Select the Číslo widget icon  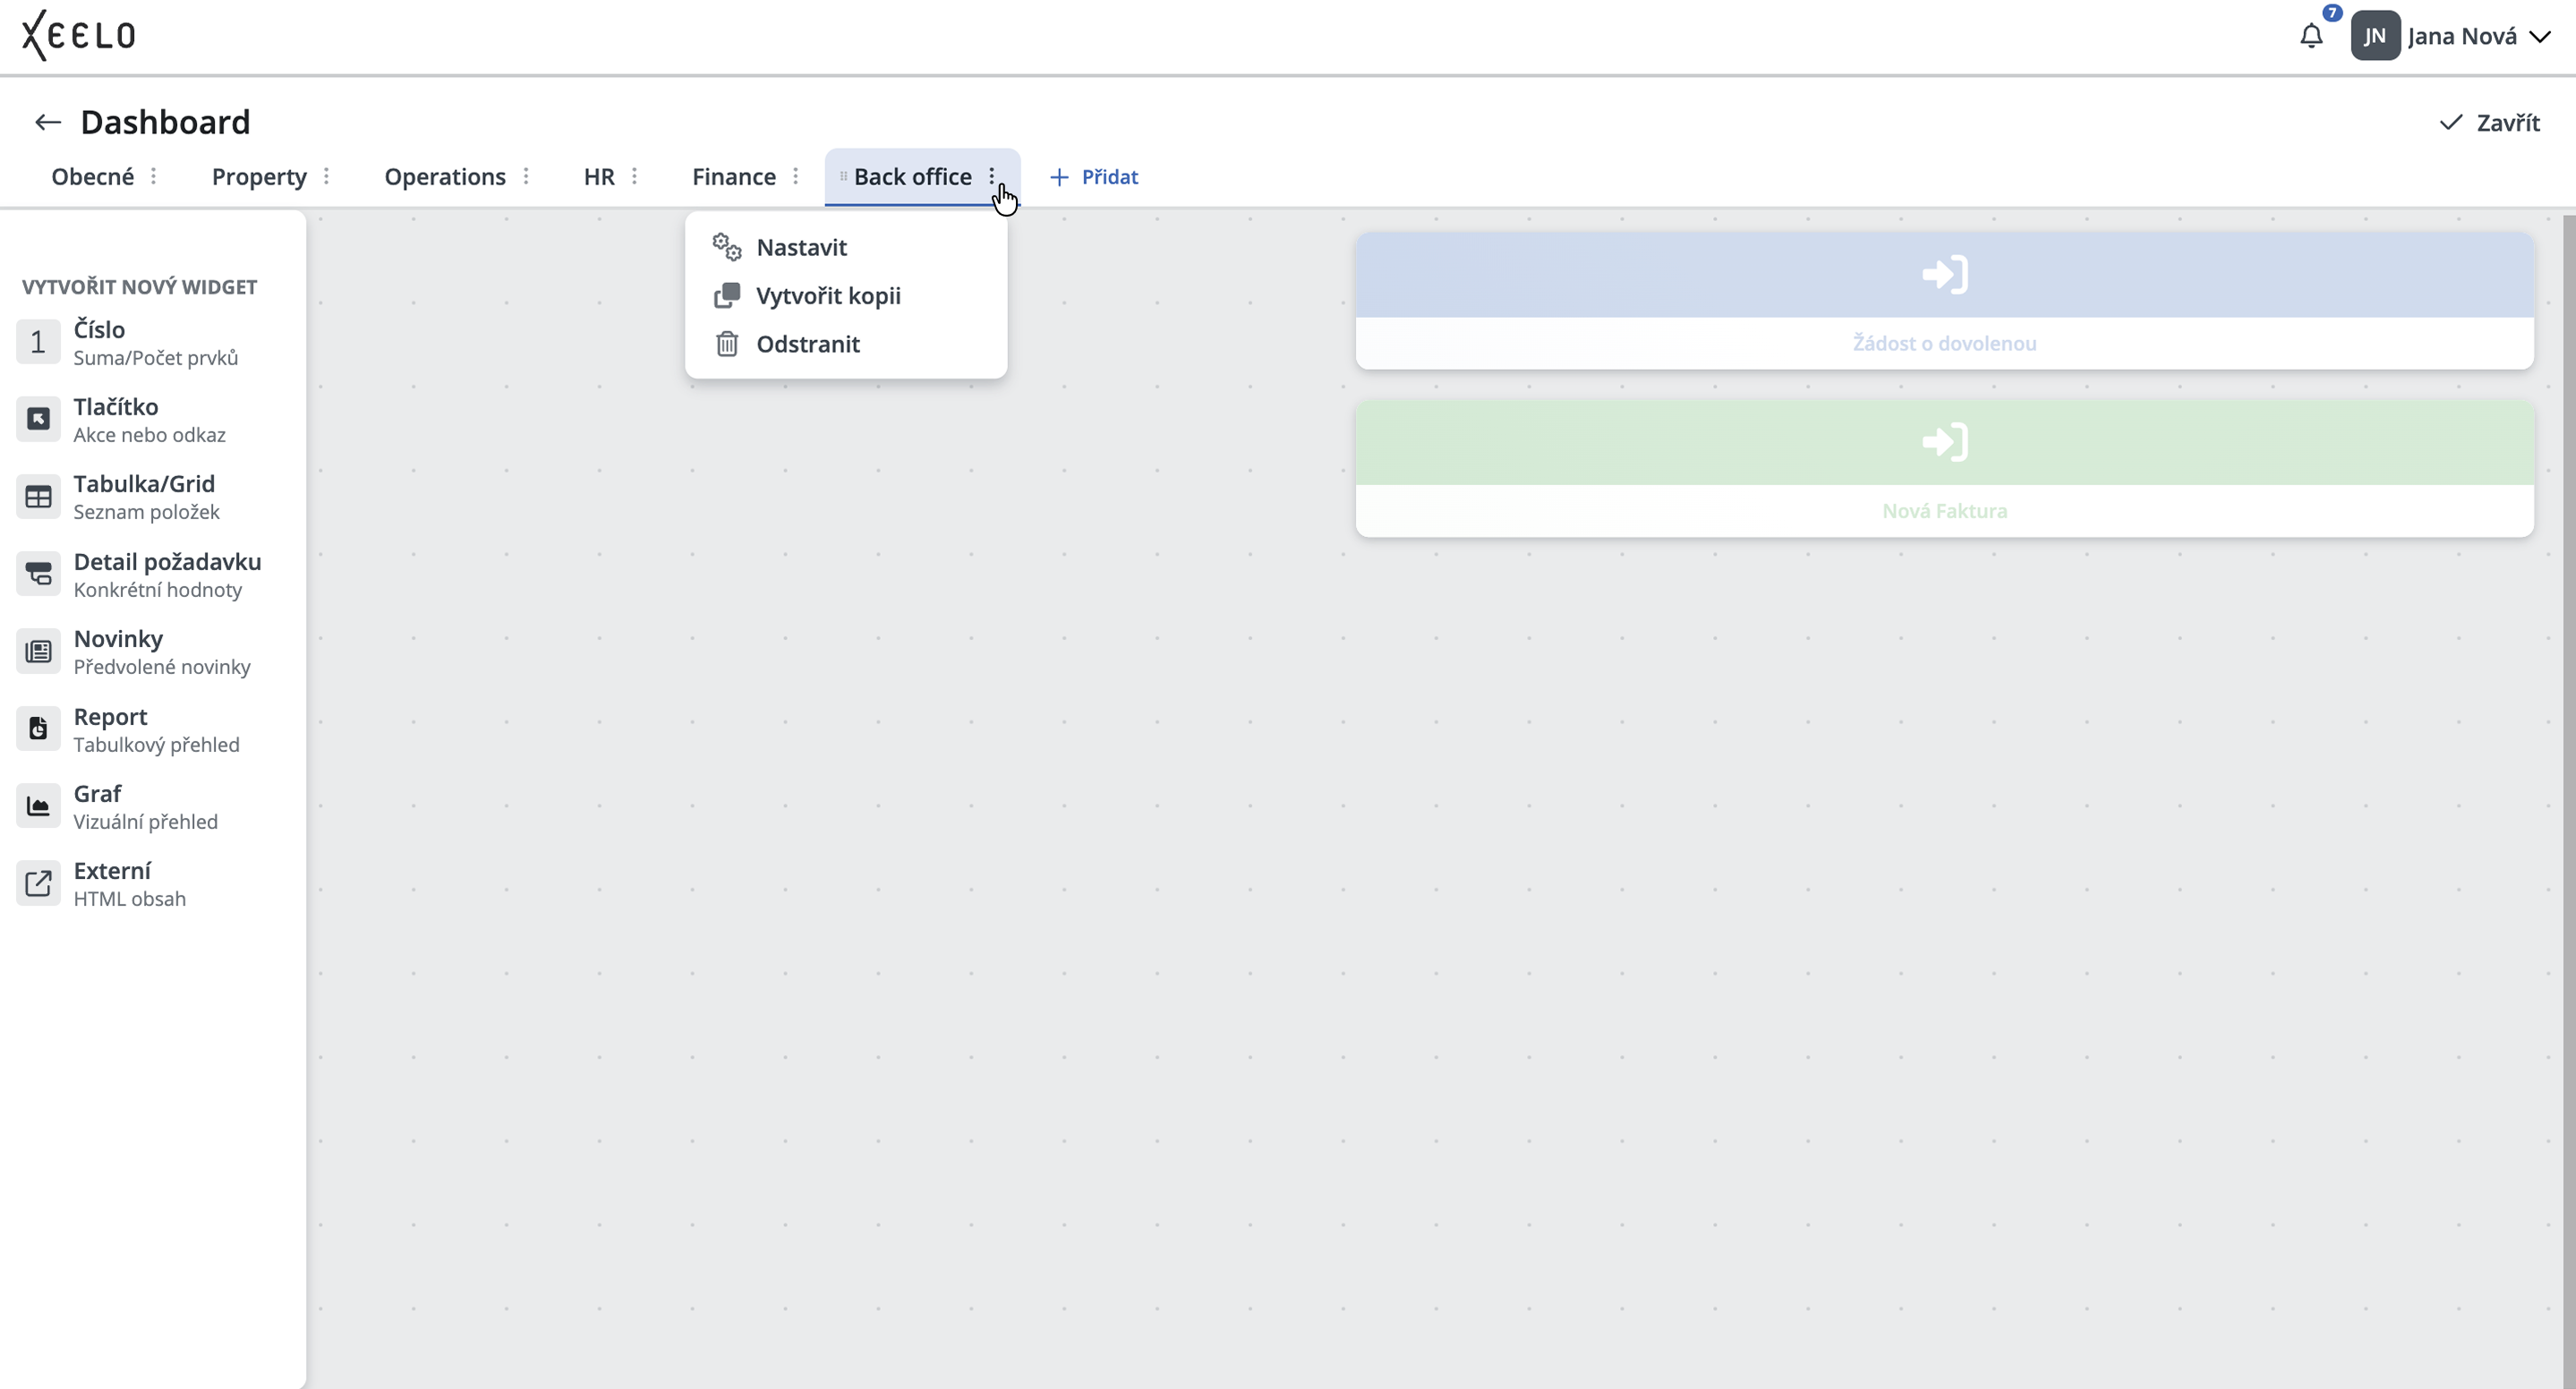pyautogui.click(x=38, y=342)
